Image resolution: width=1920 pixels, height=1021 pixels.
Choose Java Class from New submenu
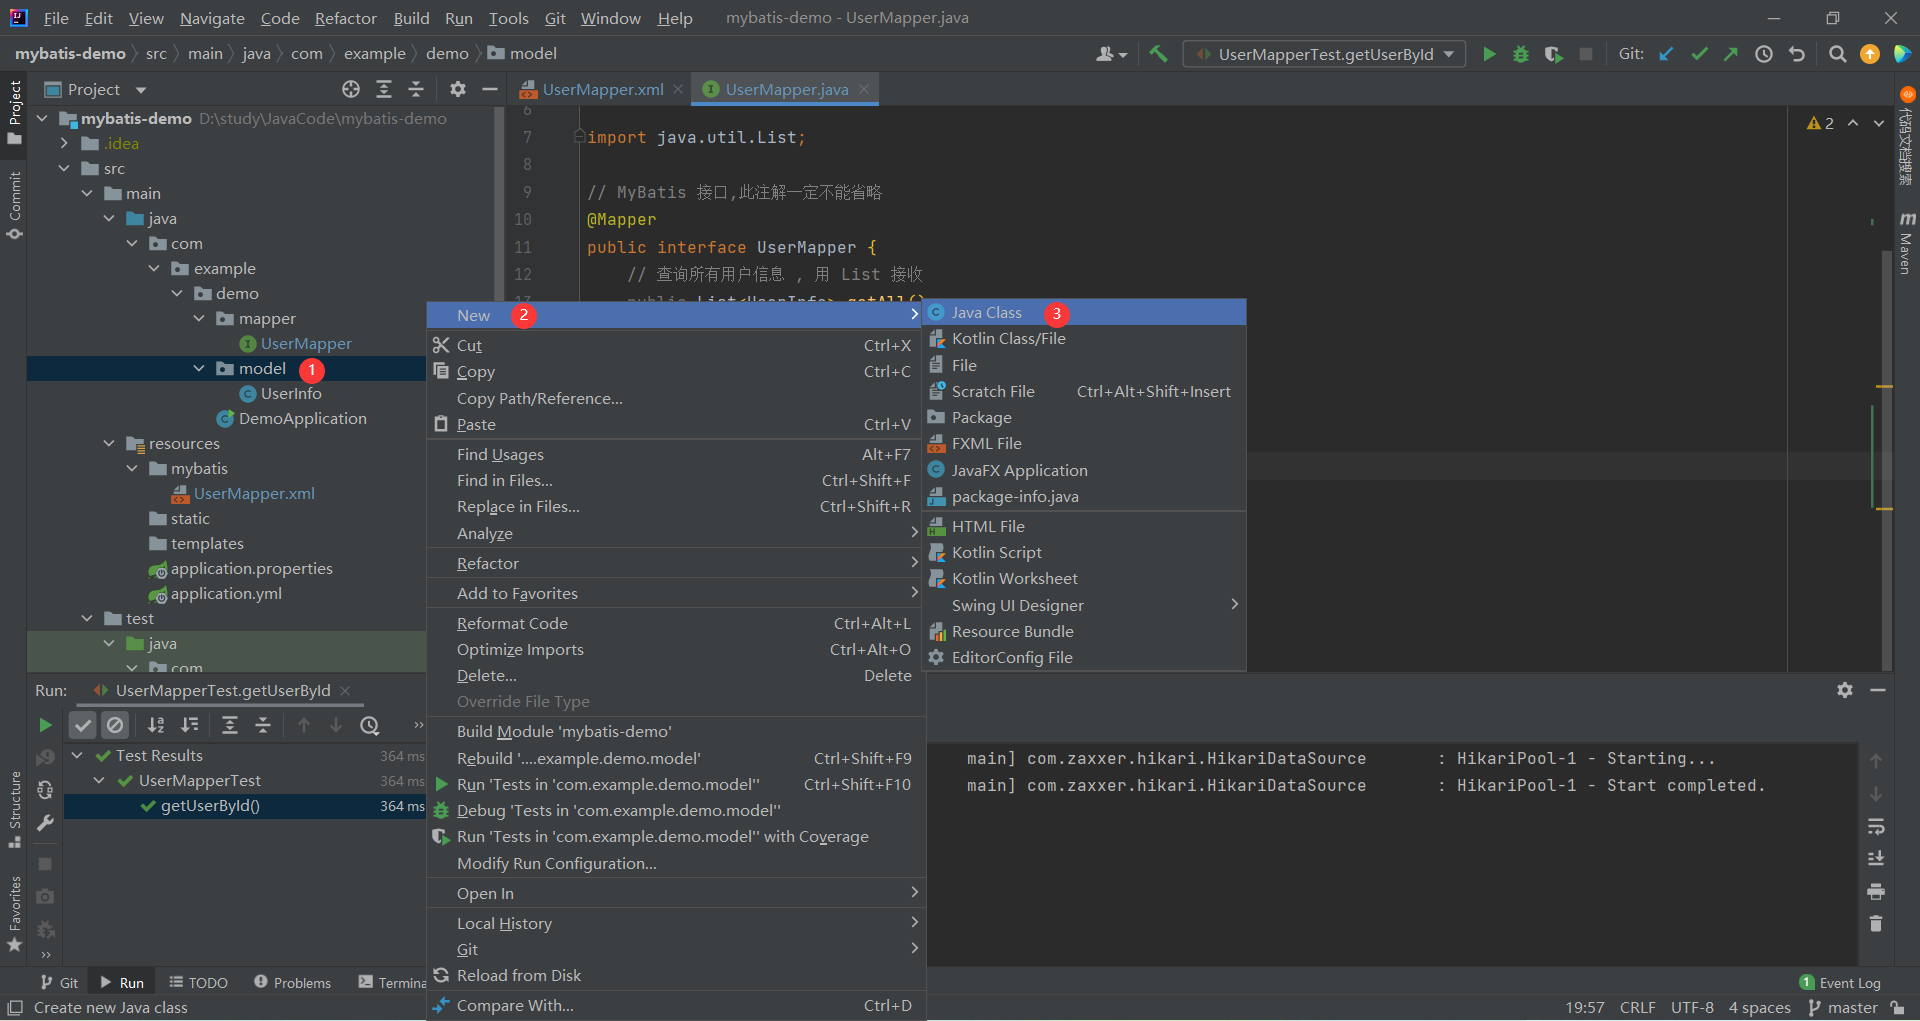click(1084, 313)
